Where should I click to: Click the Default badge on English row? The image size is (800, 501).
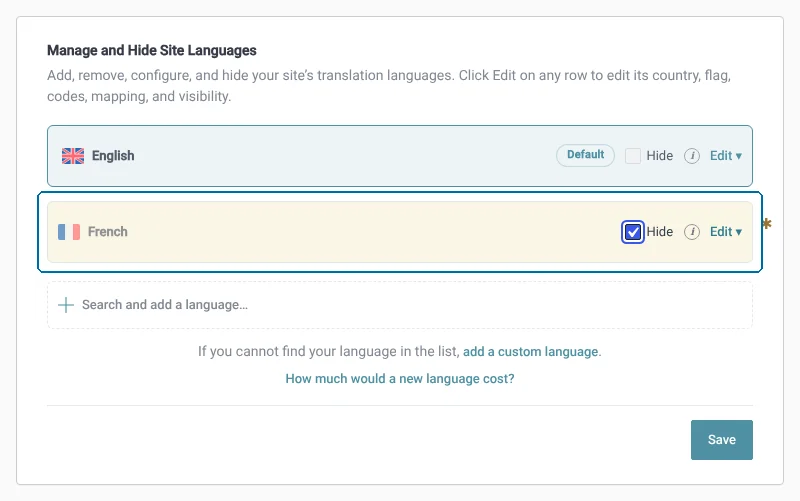coord(585,155)
